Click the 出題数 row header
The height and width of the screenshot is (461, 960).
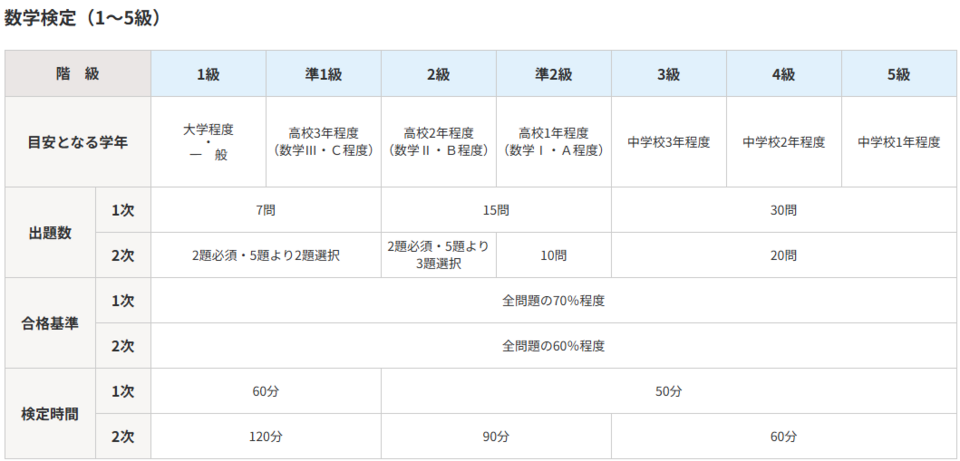(50, 232)
